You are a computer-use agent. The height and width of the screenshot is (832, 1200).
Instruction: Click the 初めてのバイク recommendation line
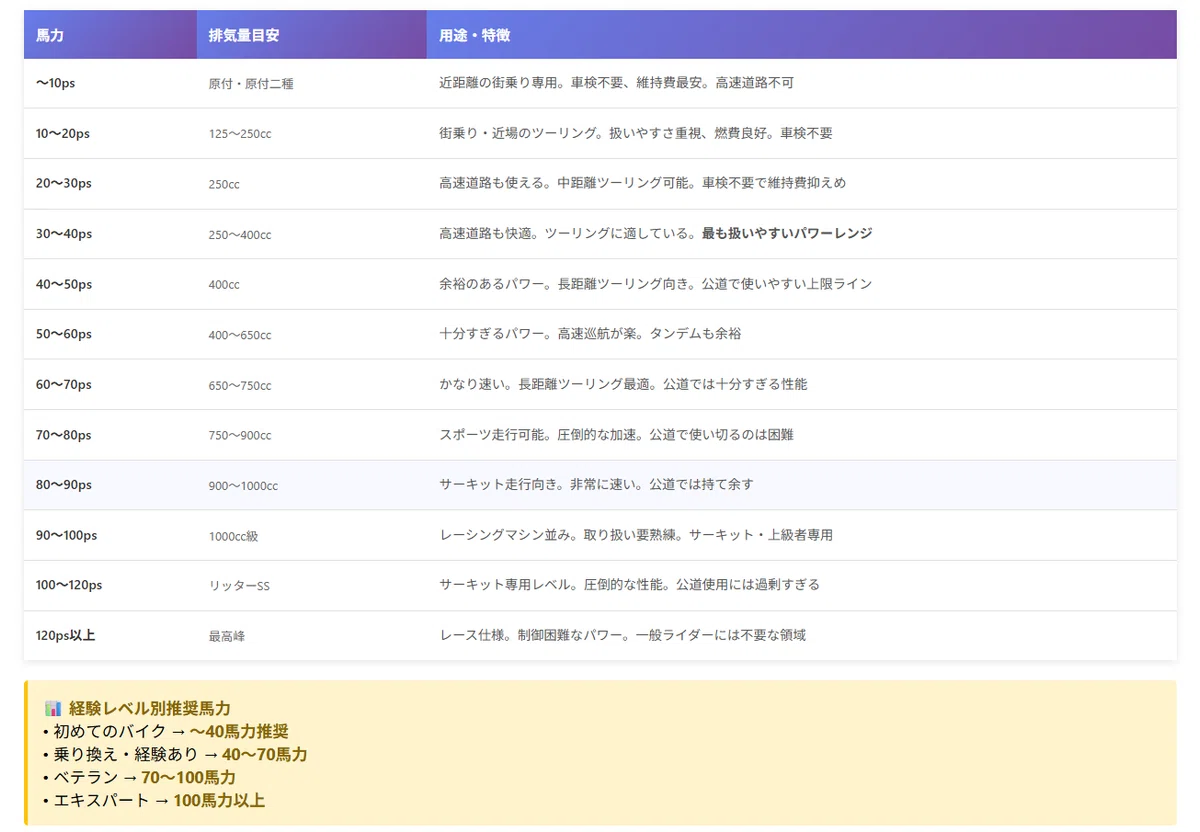[166, 731]
